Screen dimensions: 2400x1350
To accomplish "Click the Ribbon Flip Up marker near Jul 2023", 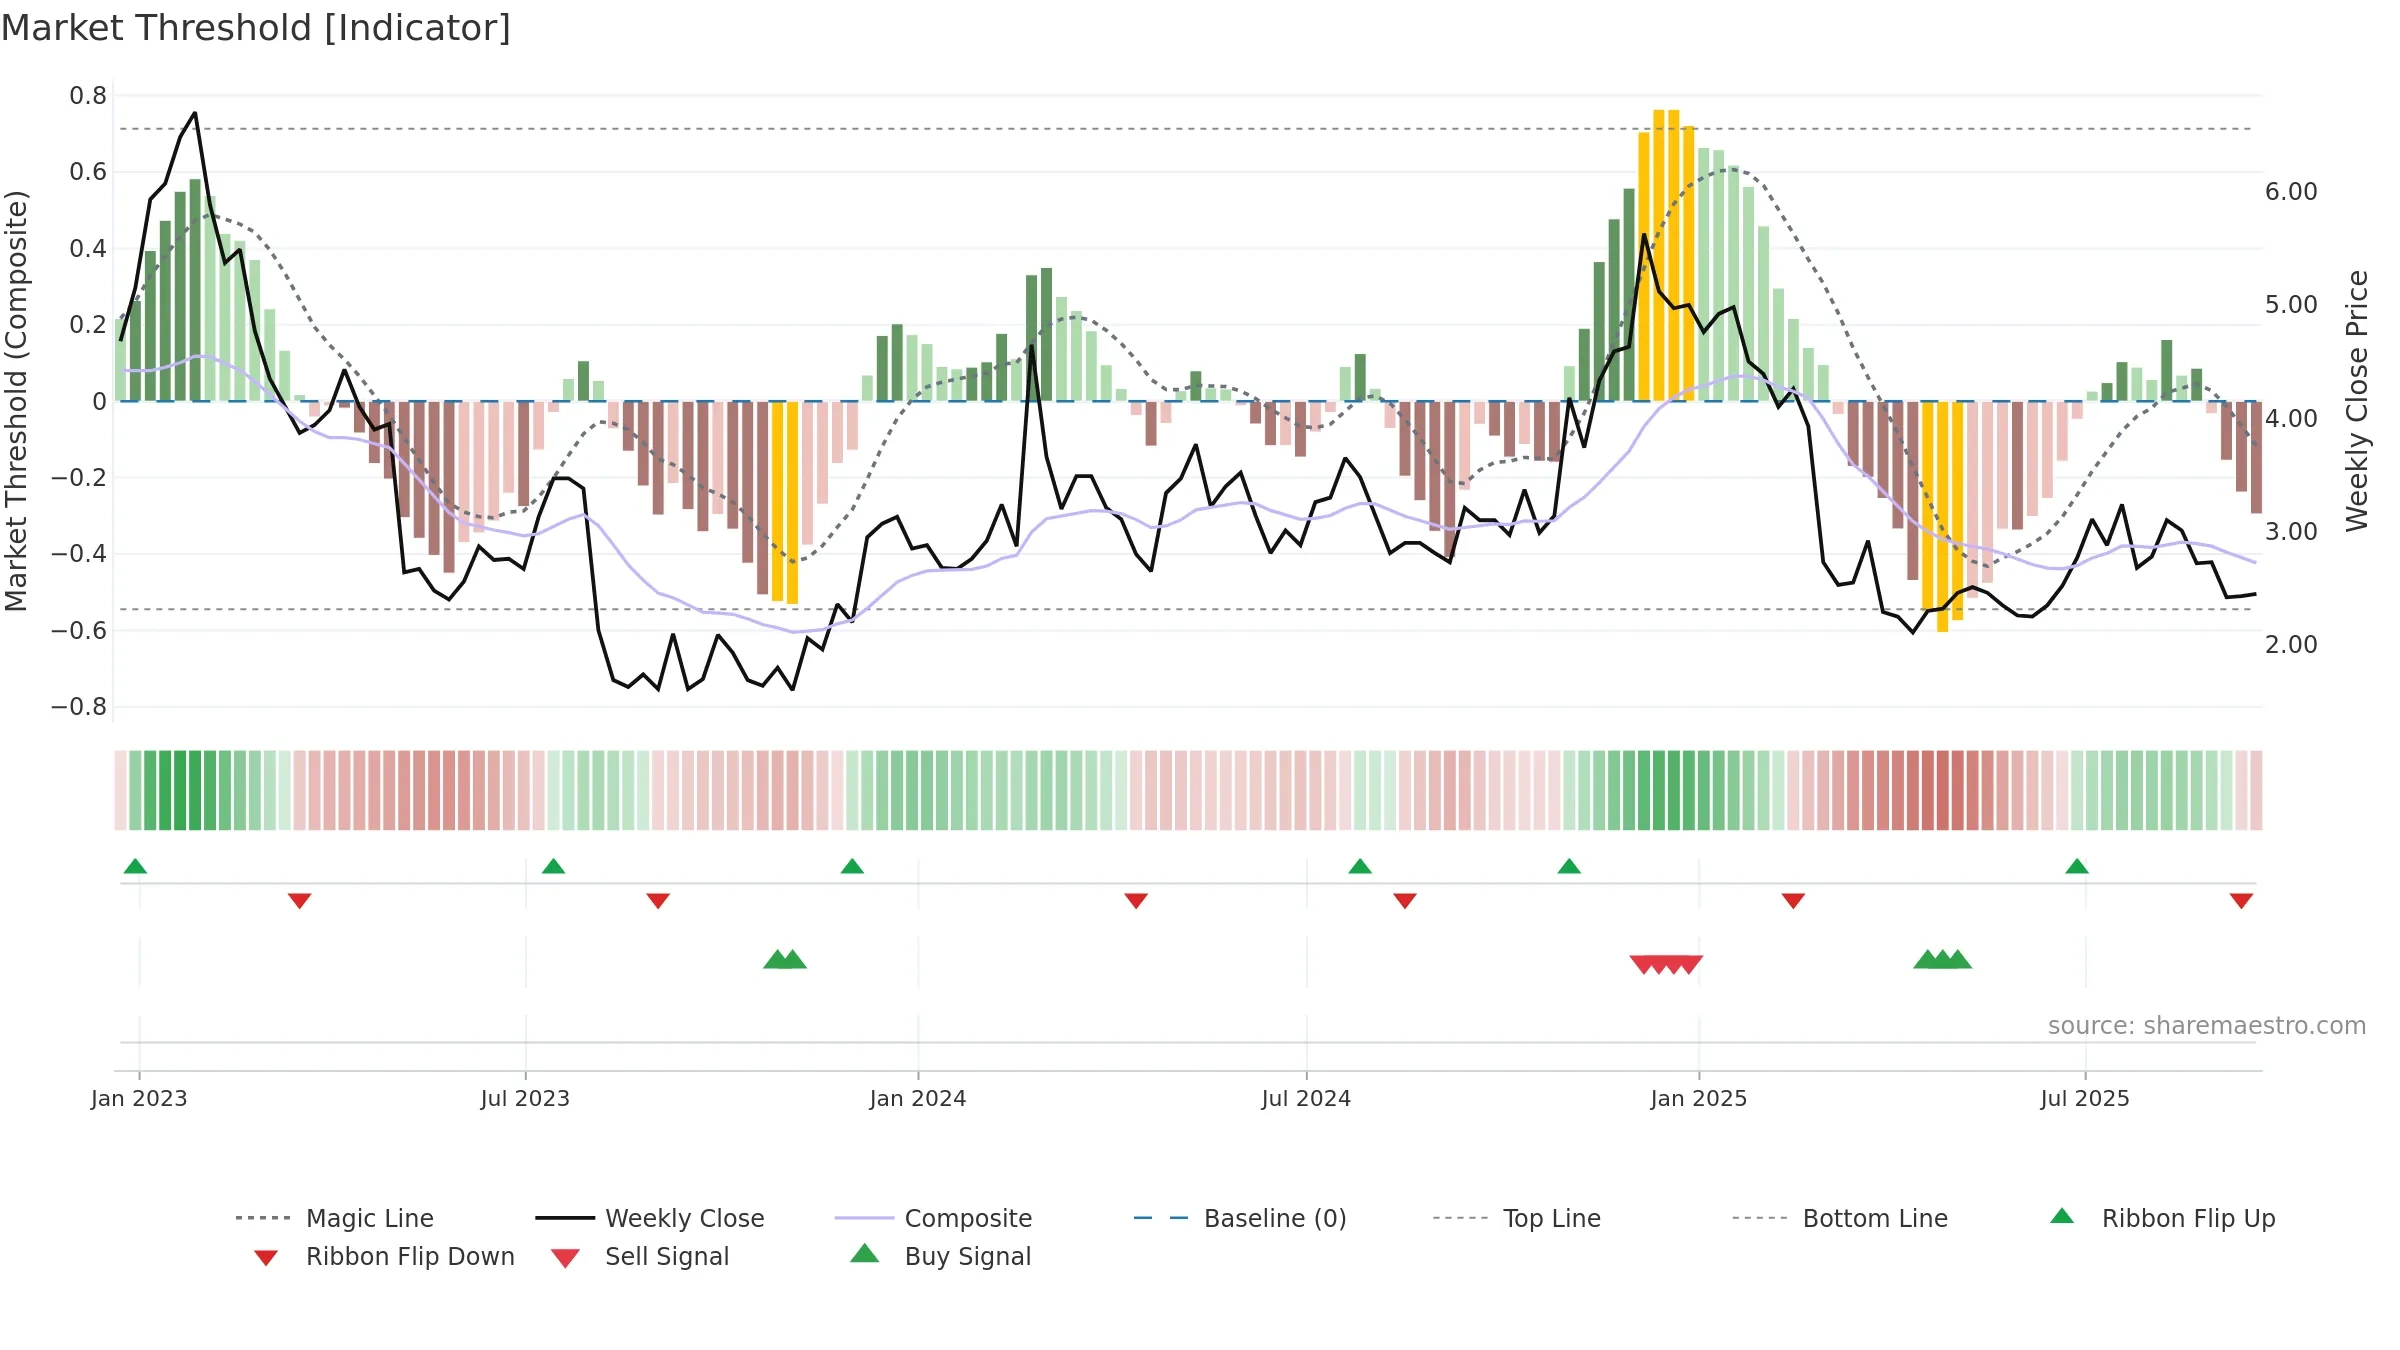I will 553,866.
